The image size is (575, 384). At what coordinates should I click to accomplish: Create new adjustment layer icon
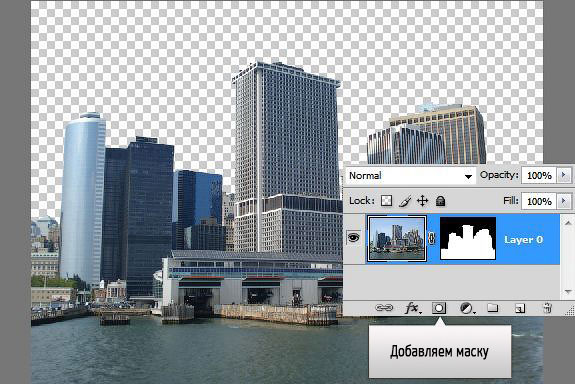tap(467, 308)
